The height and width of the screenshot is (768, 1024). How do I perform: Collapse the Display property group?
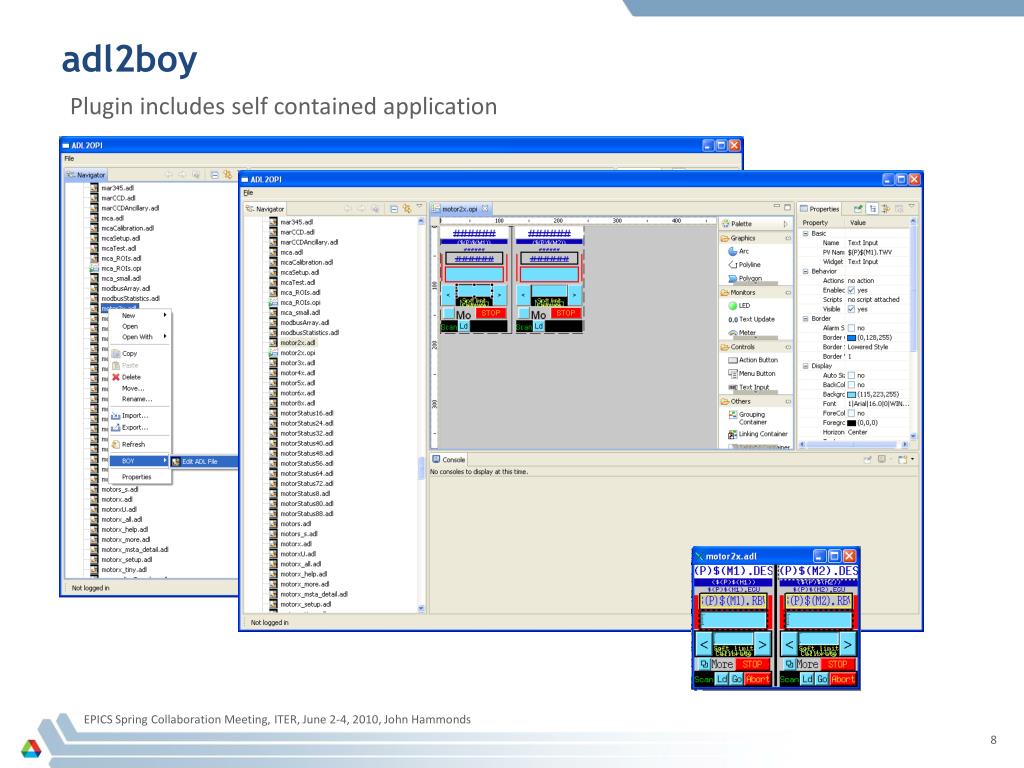click(x=806, y=366)
